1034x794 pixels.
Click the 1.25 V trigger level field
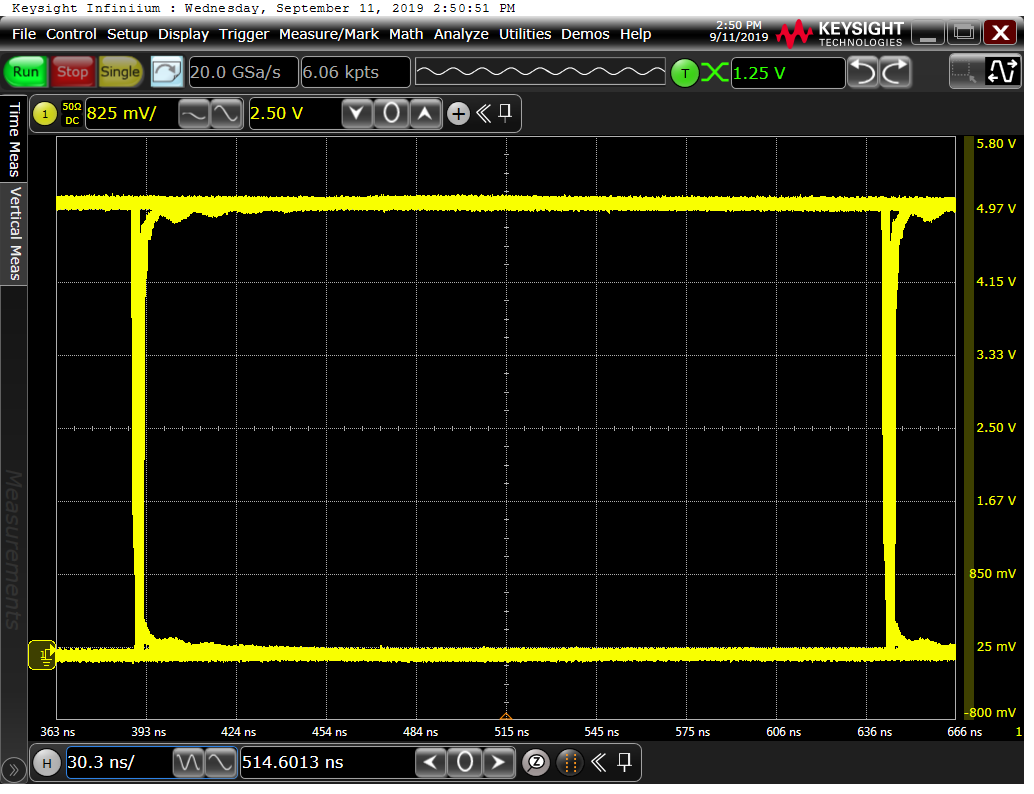(x=787, y=73)
